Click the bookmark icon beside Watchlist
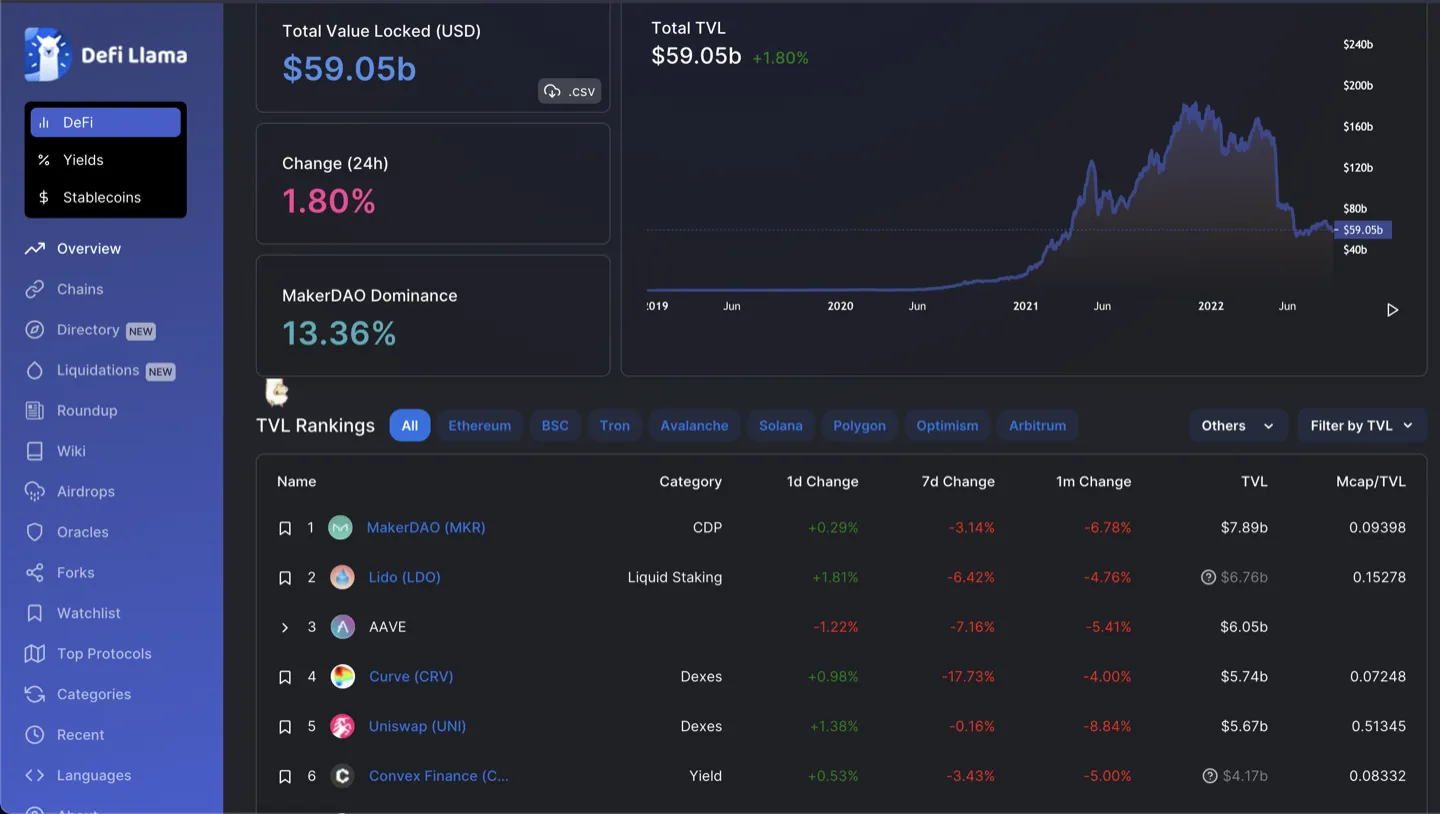The width and height of the screenshot is (1440, 814). click(x=35, y=613)
